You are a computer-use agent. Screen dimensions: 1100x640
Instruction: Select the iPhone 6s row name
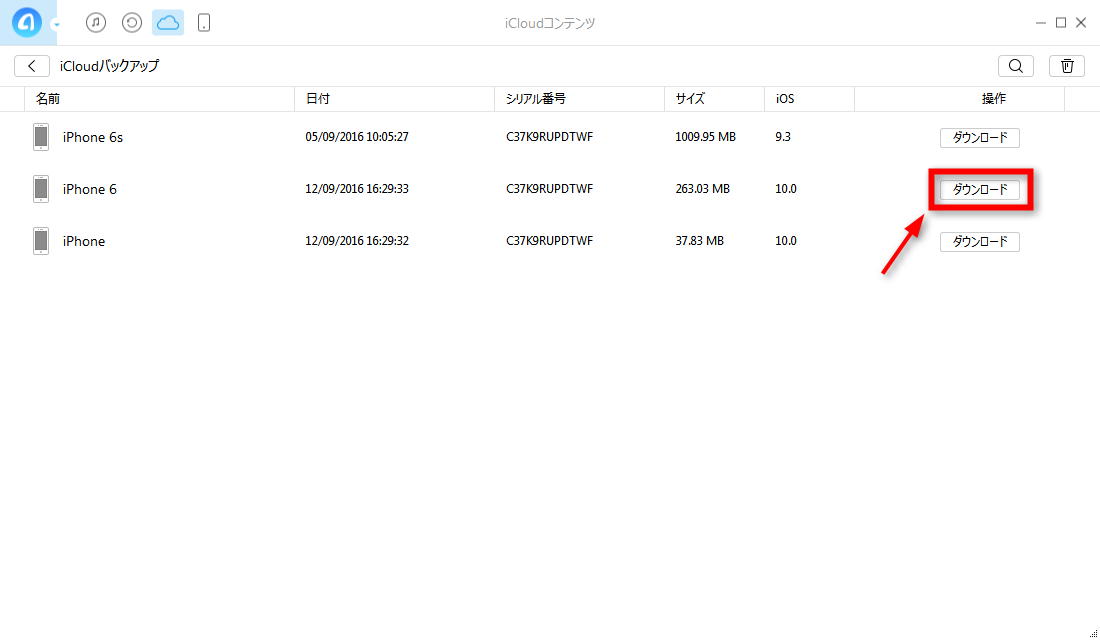point(93,138)
